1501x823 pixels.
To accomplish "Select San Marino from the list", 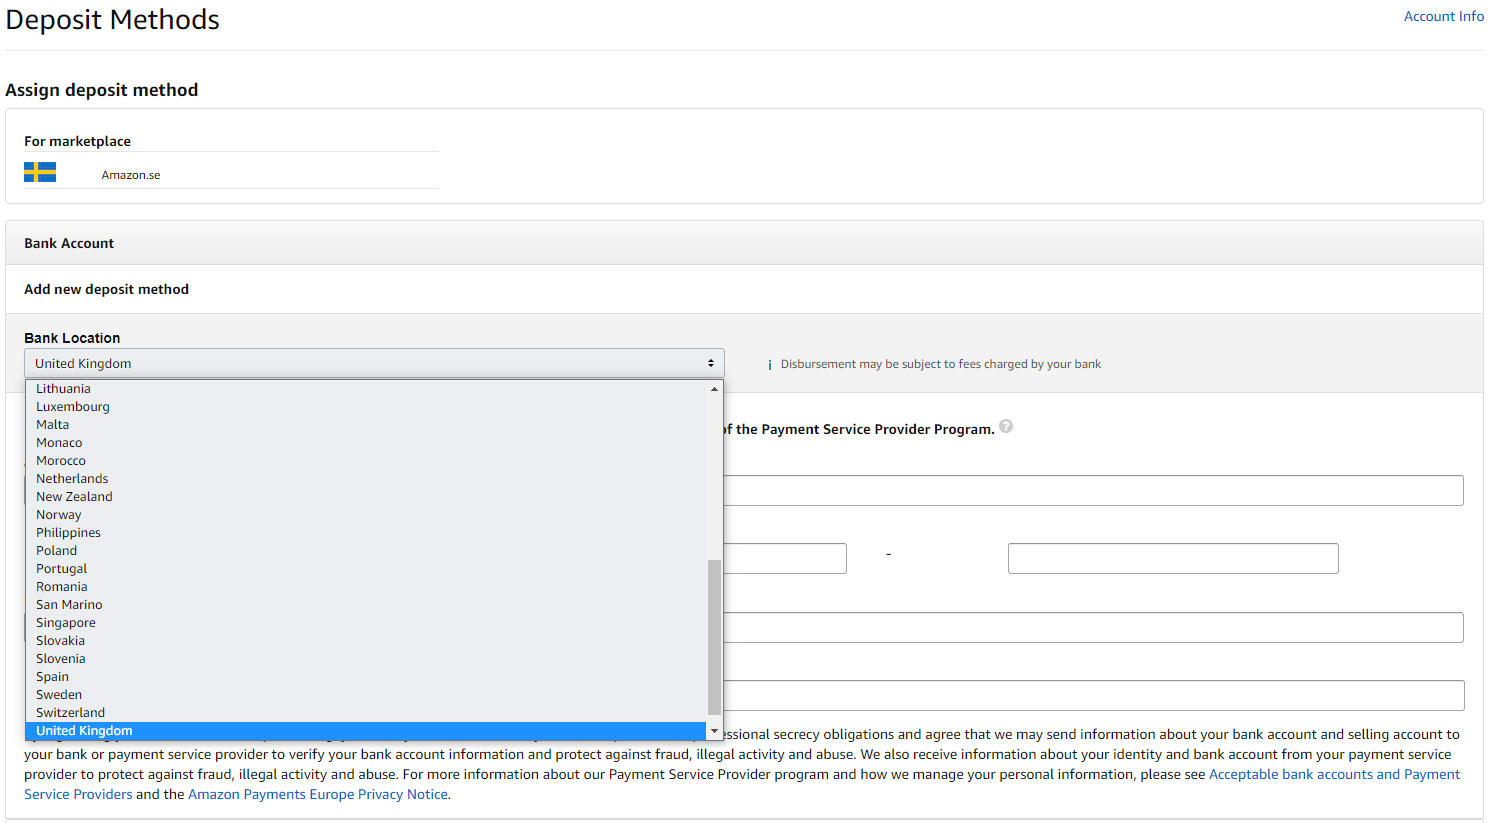I will 366,605.
